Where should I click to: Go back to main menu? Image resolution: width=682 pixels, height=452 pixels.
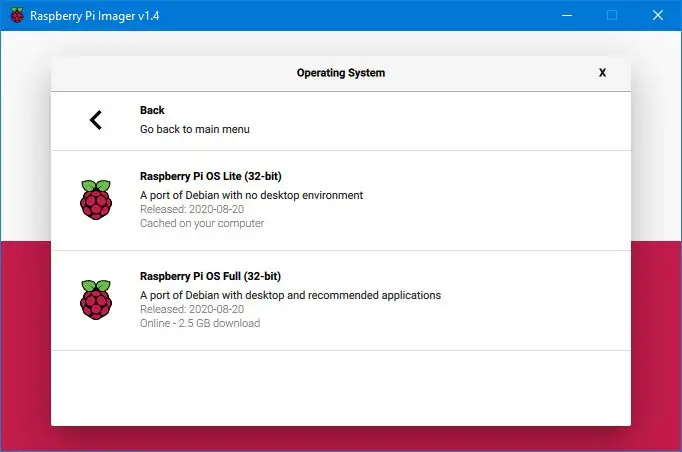coord(341,121)
